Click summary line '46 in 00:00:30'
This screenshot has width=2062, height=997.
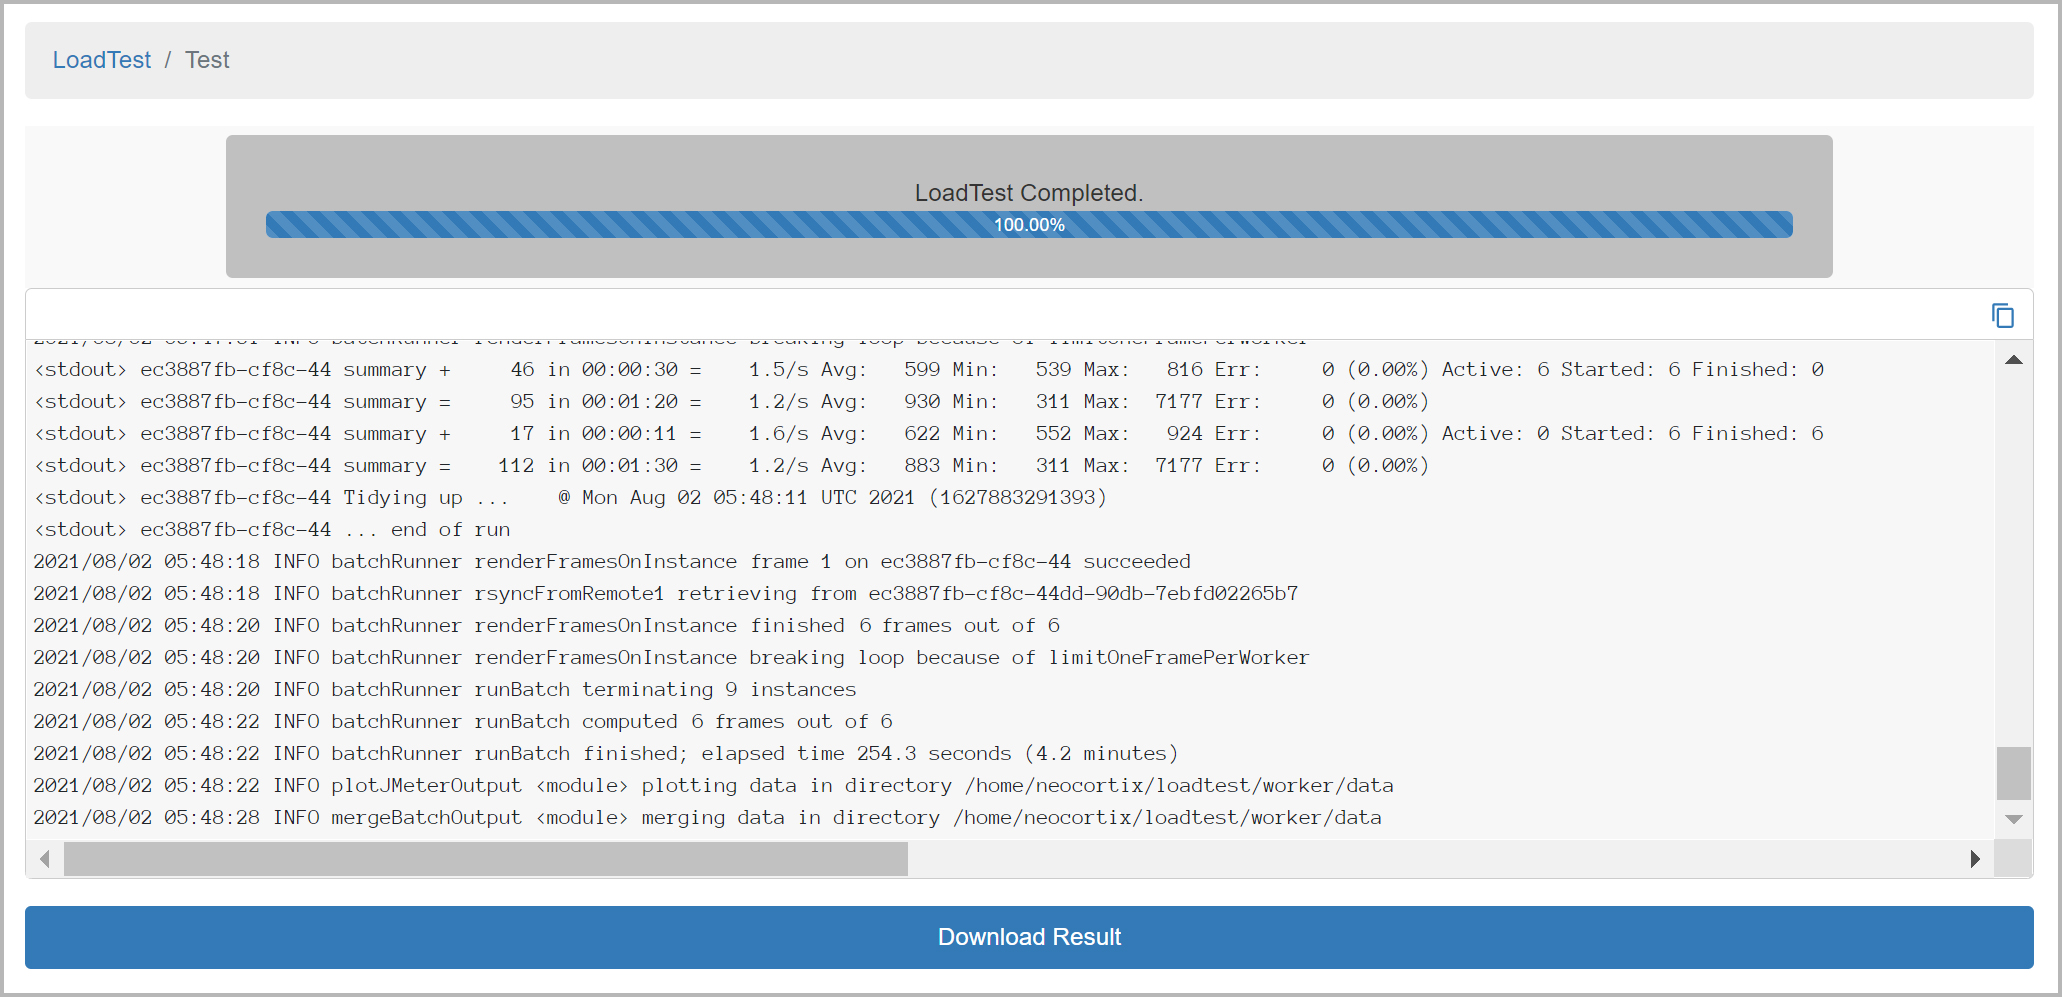point(929,369)
